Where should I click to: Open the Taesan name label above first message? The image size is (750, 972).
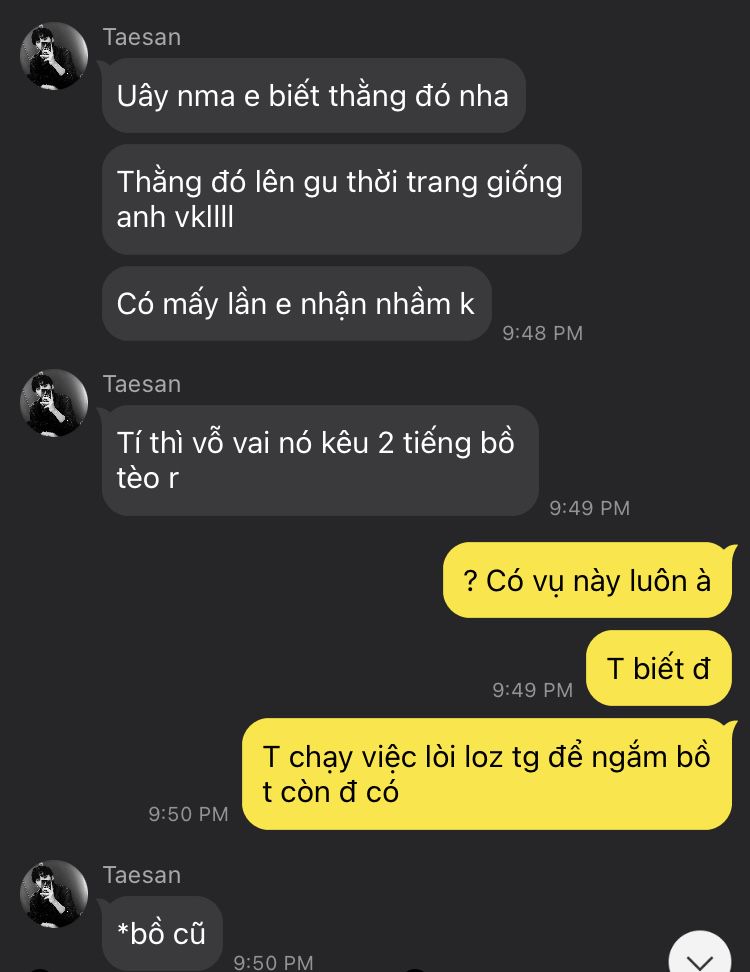click(x=142, y=37)
